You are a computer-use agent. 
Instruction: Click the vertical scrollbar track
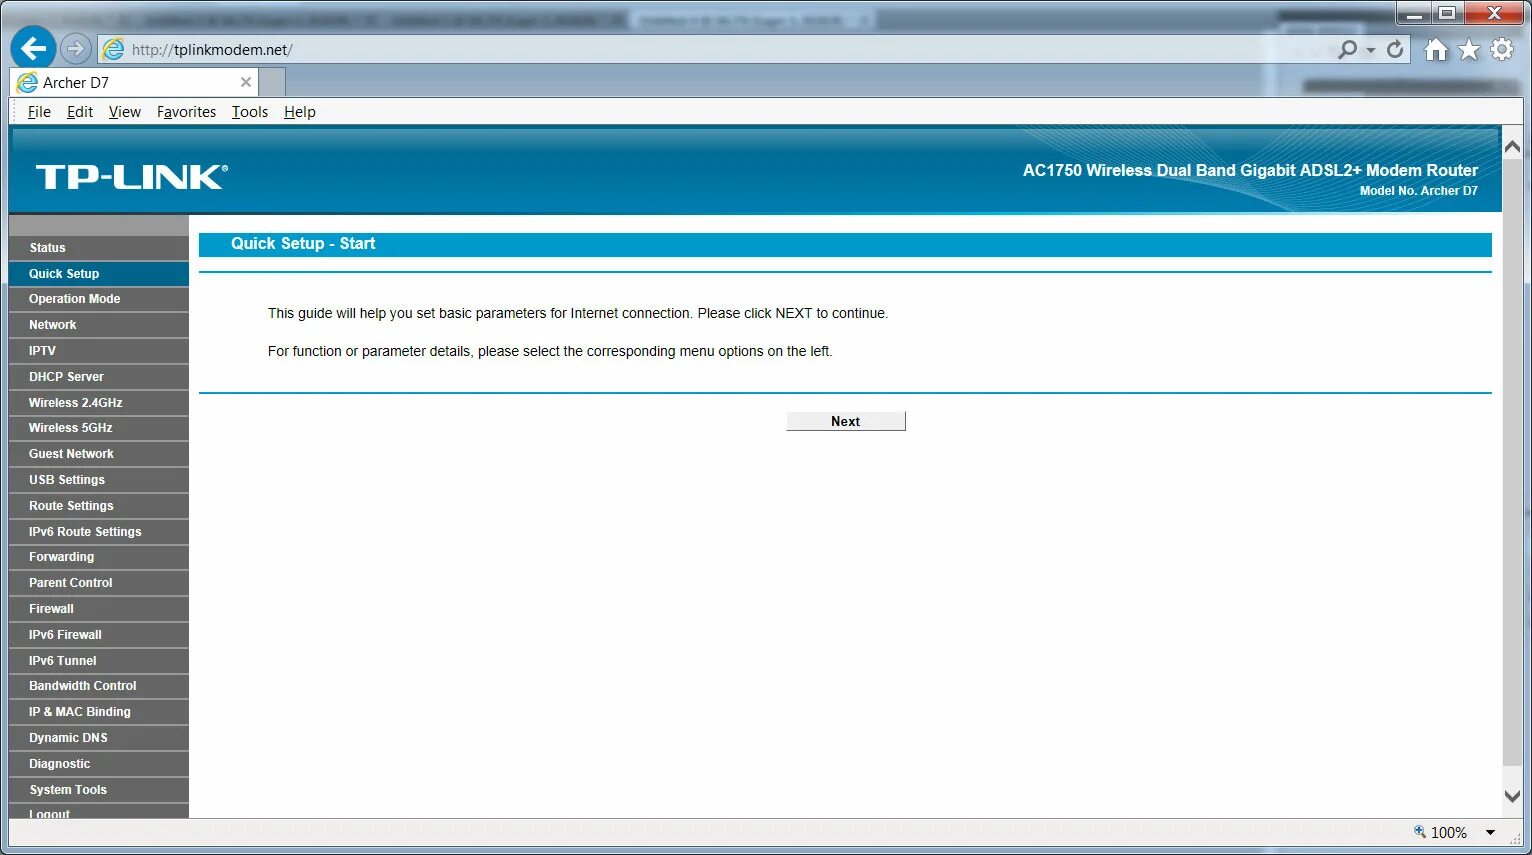tap(1512, 470)
